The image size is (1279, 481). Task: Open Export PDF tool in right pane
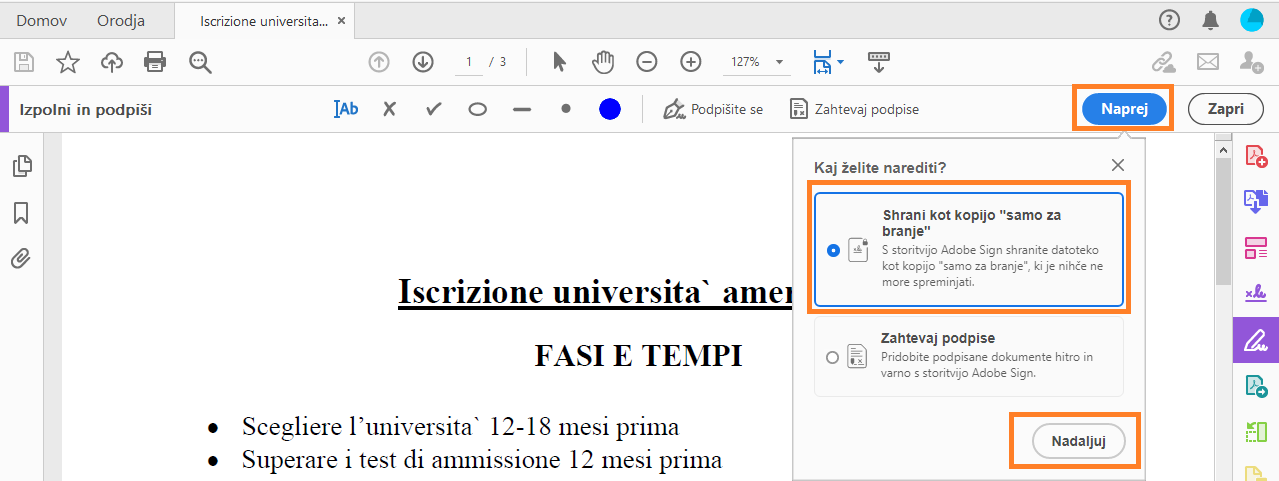pyautogui.click(x=1255, y=201)
